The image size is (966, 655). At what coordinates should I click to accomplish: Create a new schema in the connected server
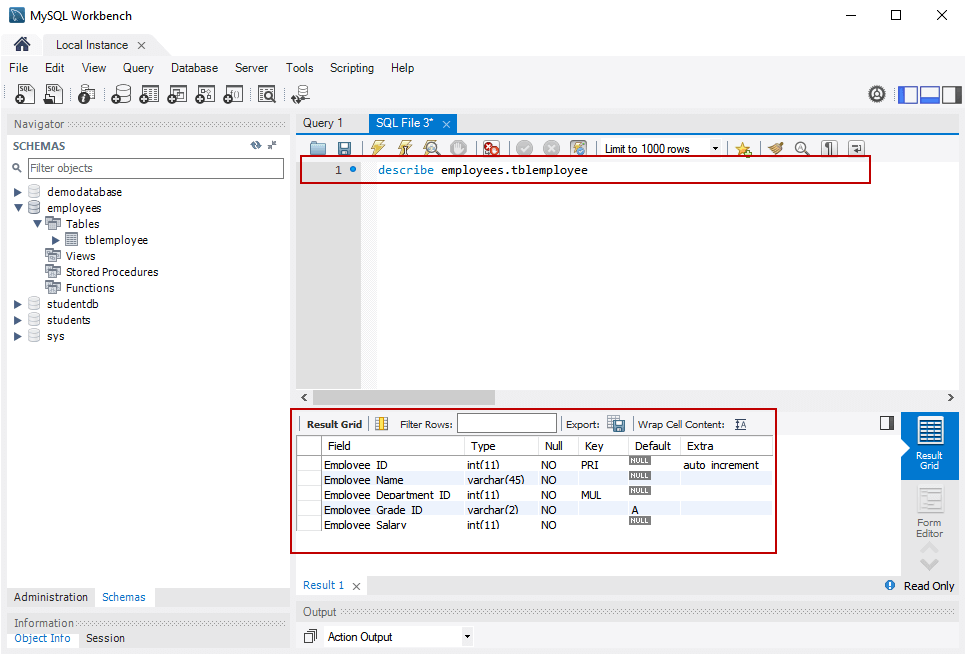[x=121, y=93]
